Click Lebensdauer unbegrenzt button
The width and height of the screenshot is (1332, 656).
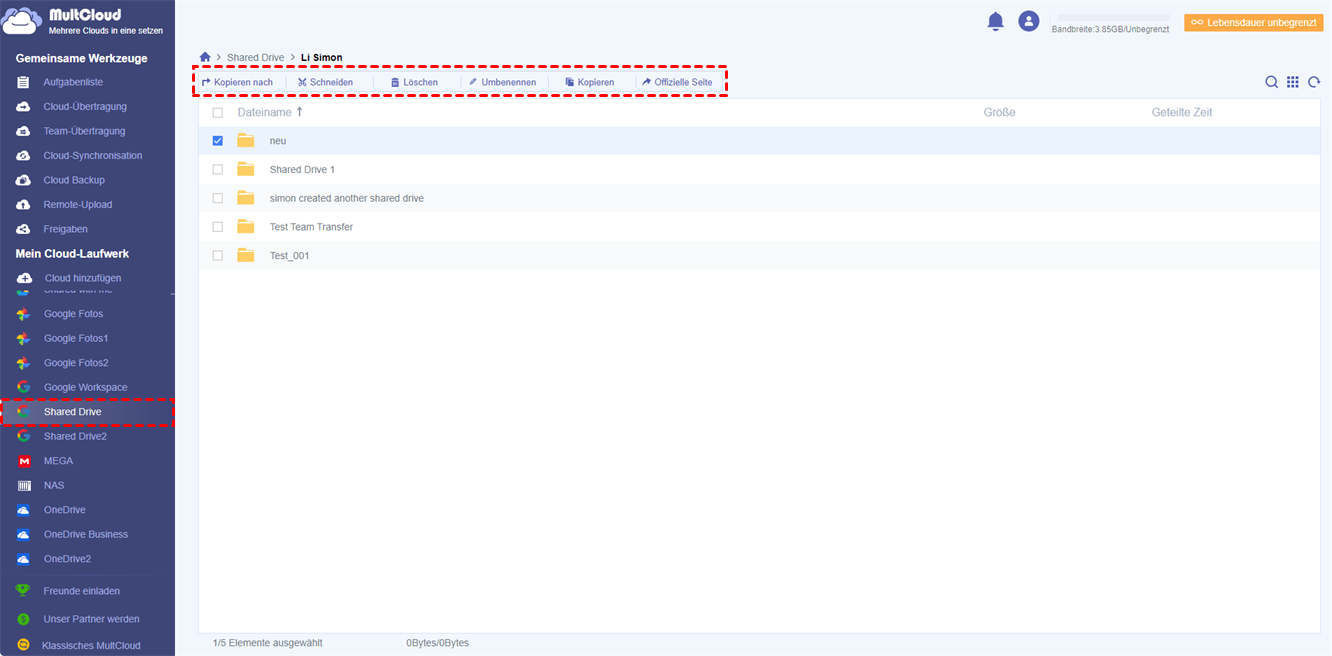pos(1254,22)
